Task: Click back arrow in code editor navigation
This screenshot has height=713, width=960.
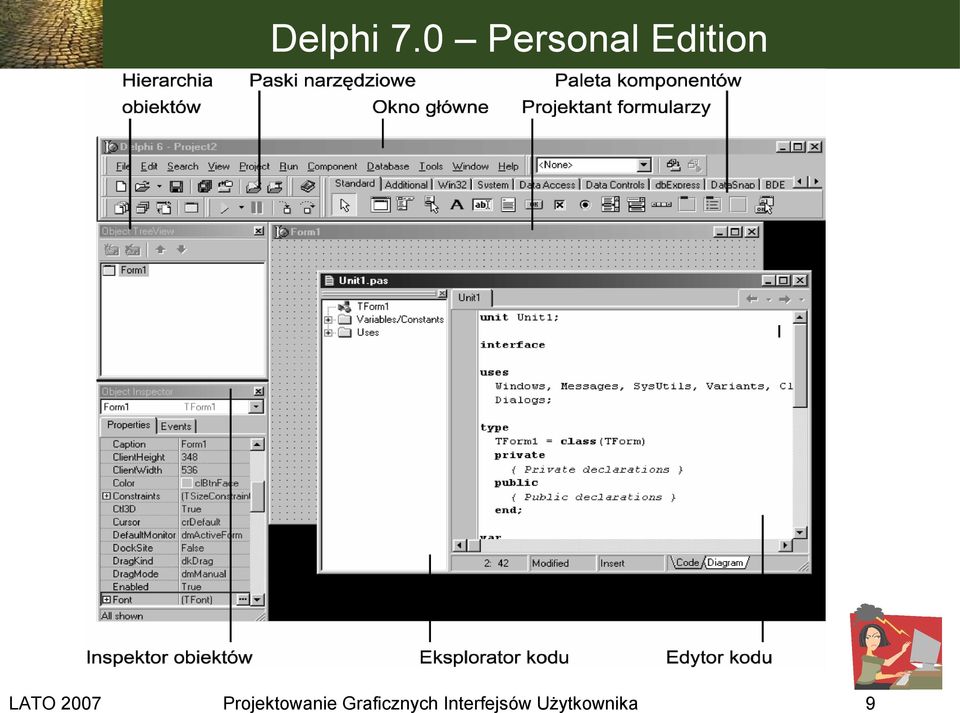Action: (752, 299)
